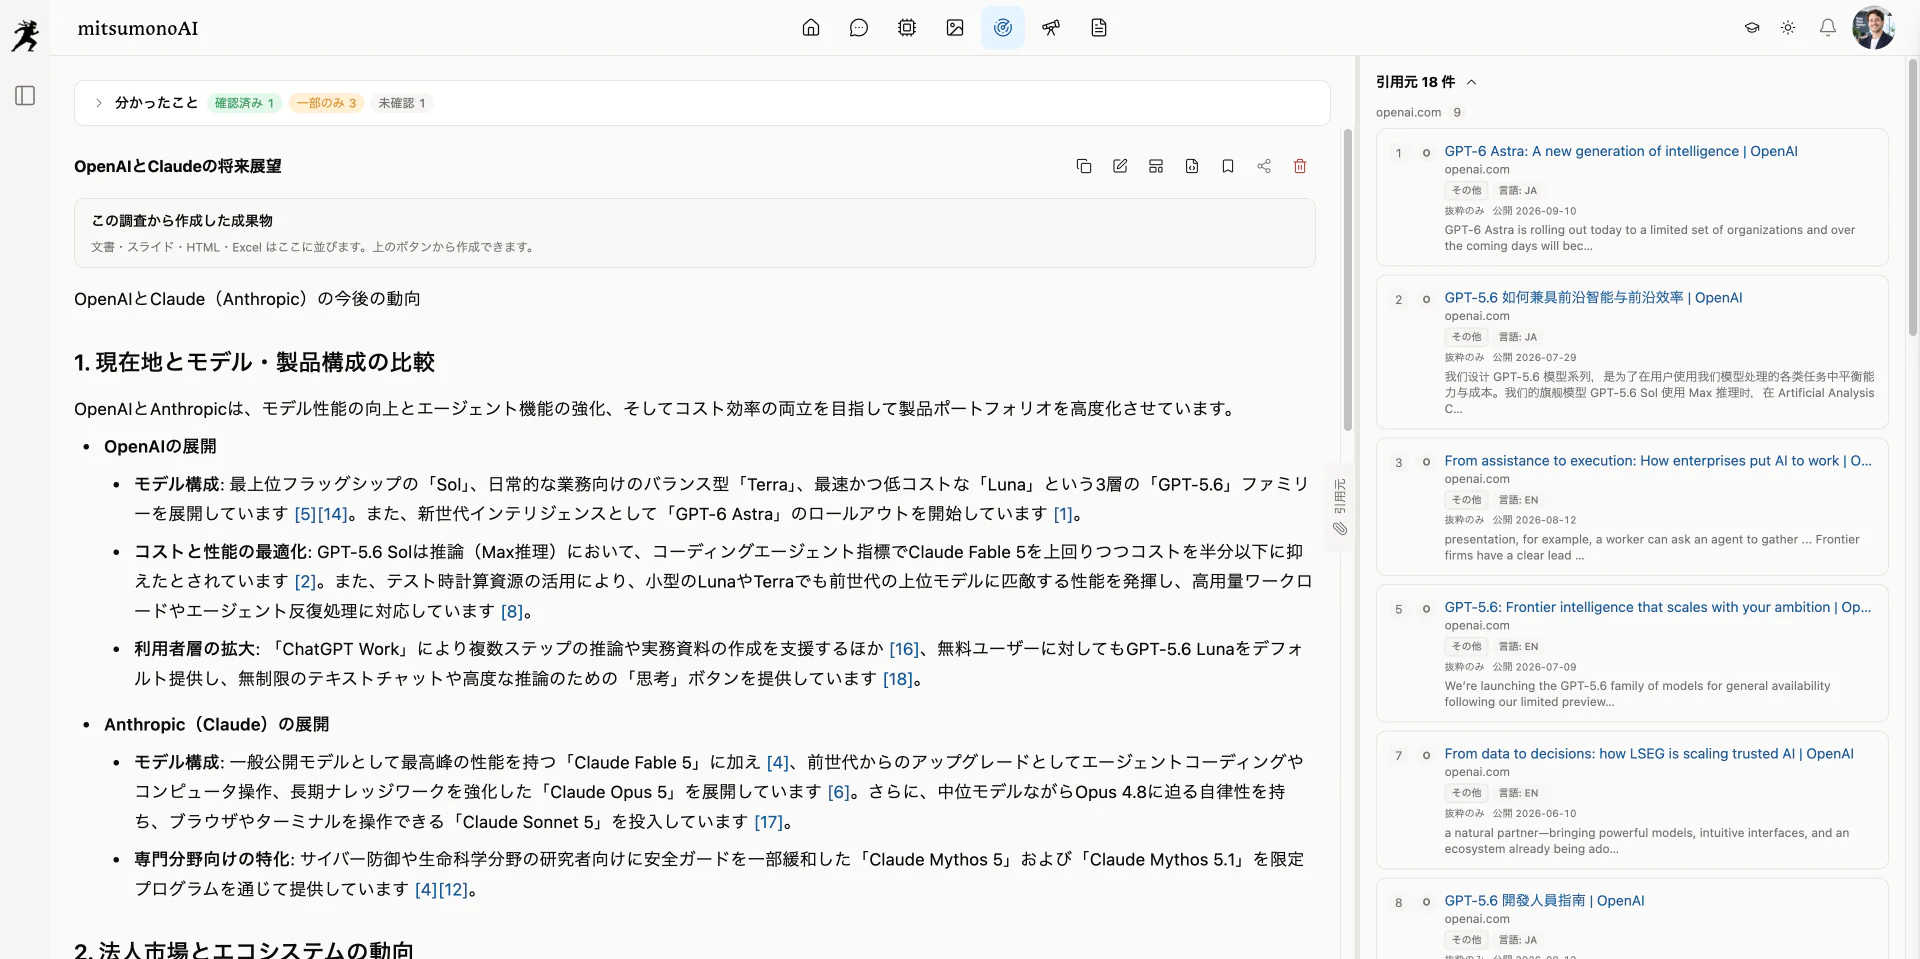Click citation [6] after Claude Opus 5
This screenshot has width=1920, height=959.
point(838,792)
